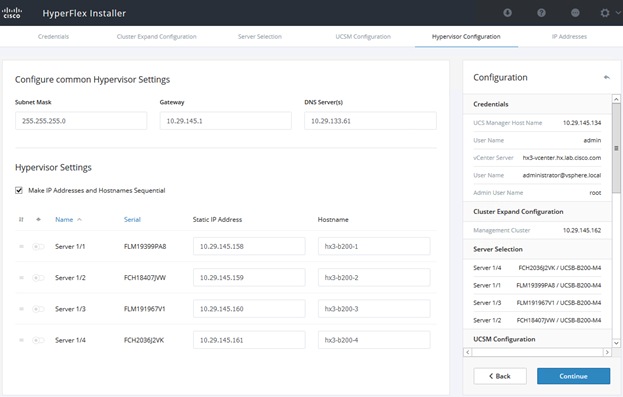Edit hostname hx3-b200-4 field
This screenshot has height=397, width=623.
tap(374, 340)
